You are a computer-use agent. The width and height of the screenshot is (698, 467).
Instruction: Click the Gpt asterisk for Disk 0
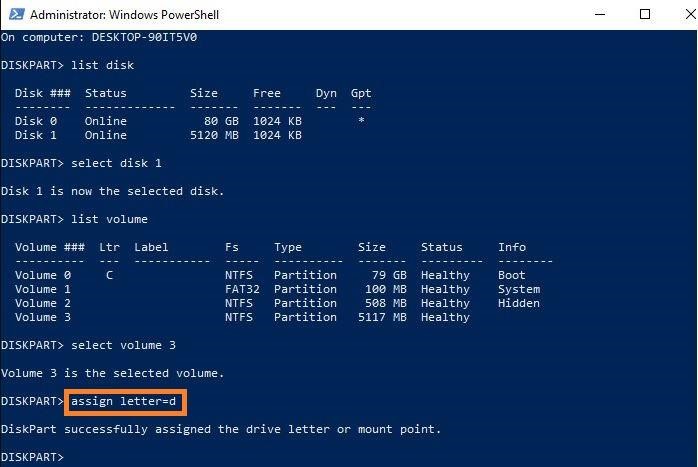(x=361, y=121)
